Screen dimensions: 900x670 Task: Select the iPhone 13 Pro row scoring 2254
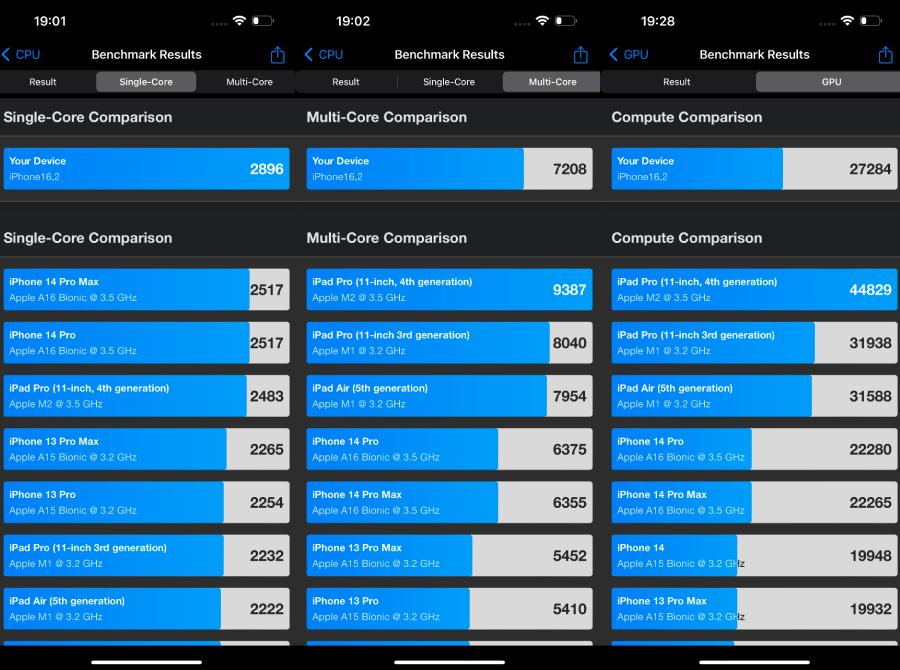pos(146,502)
